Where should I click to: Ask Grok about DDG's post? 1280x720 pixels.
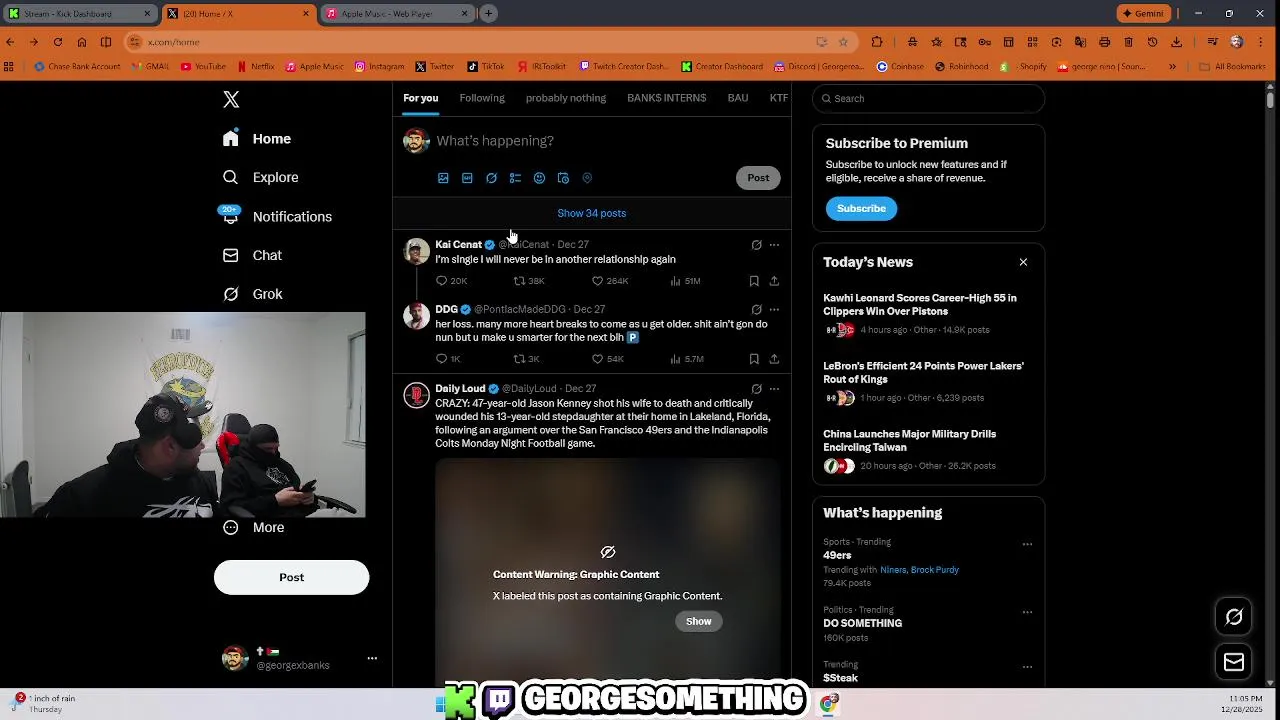click(x=756, y=310)
